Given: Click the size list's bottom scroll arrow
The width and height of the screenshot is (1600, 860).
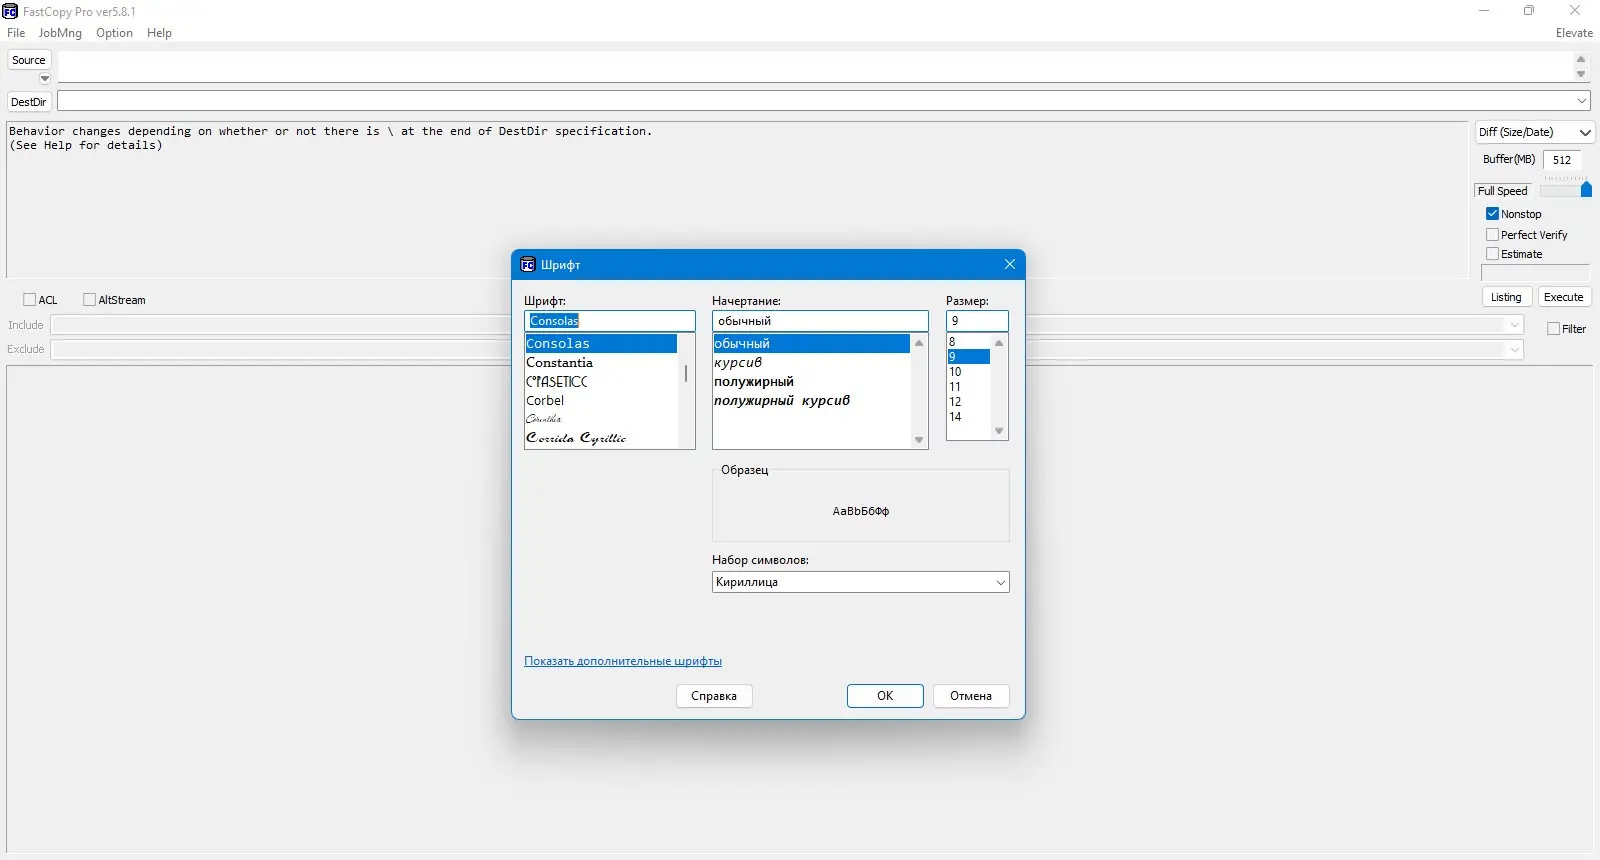Looking at the screenshot, I should click(998, 431).
